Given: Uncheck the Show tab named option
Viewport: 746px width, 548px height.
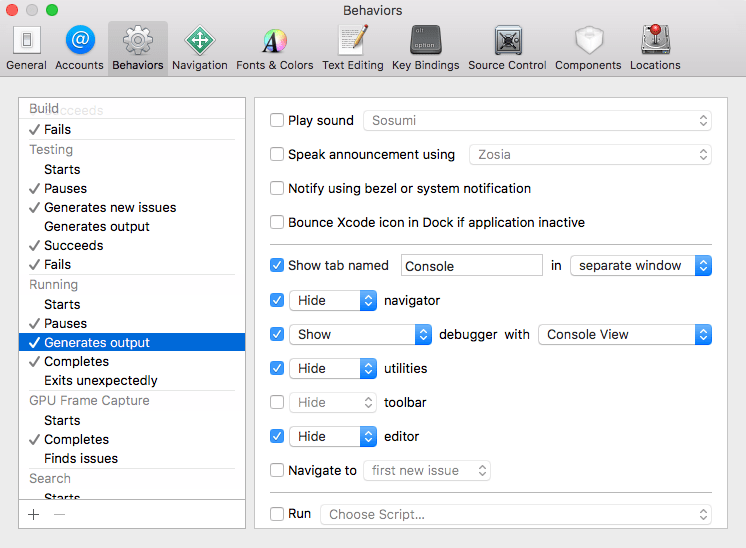Looking at the screenshot, I should point(277,266).
